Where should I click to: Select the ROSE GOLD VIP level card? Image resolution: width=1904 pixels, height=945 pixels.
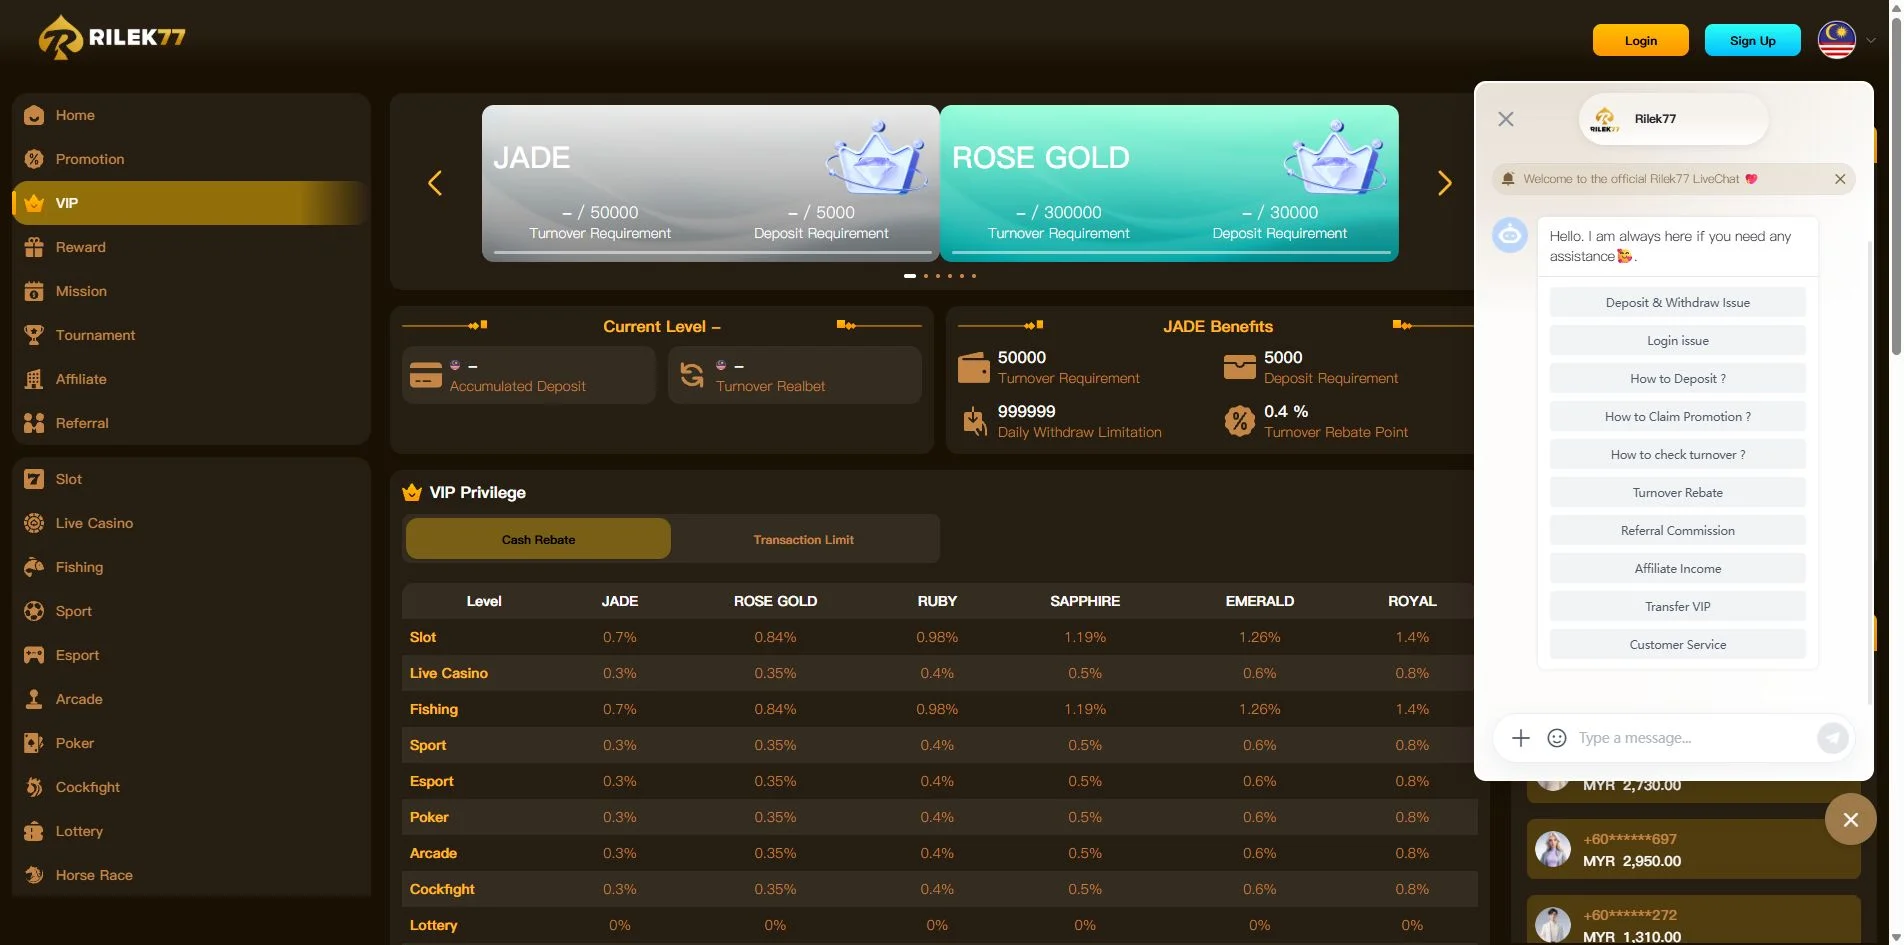(1169, 183)
